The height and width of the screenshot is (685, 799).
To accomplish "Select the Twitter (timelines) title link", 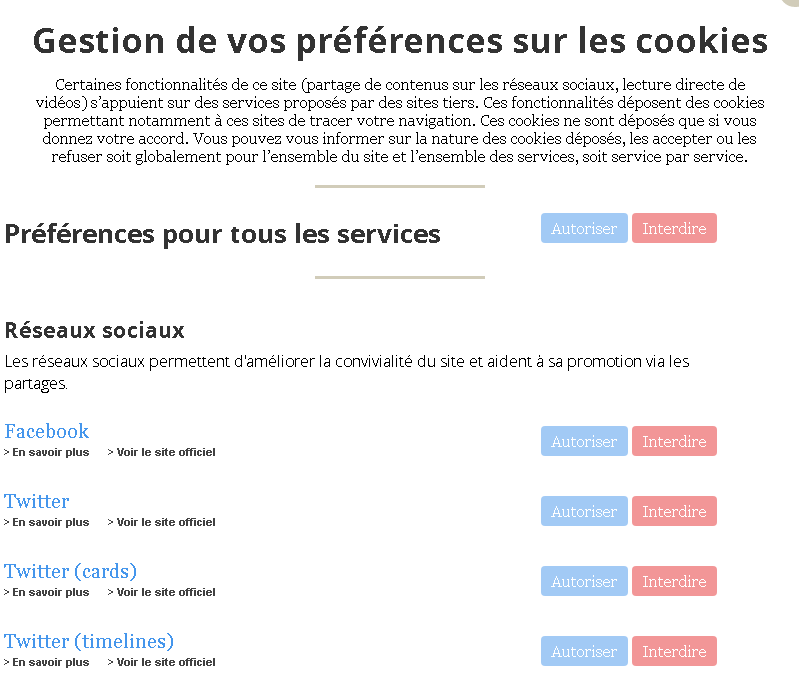I will click(x=89, y=641).
